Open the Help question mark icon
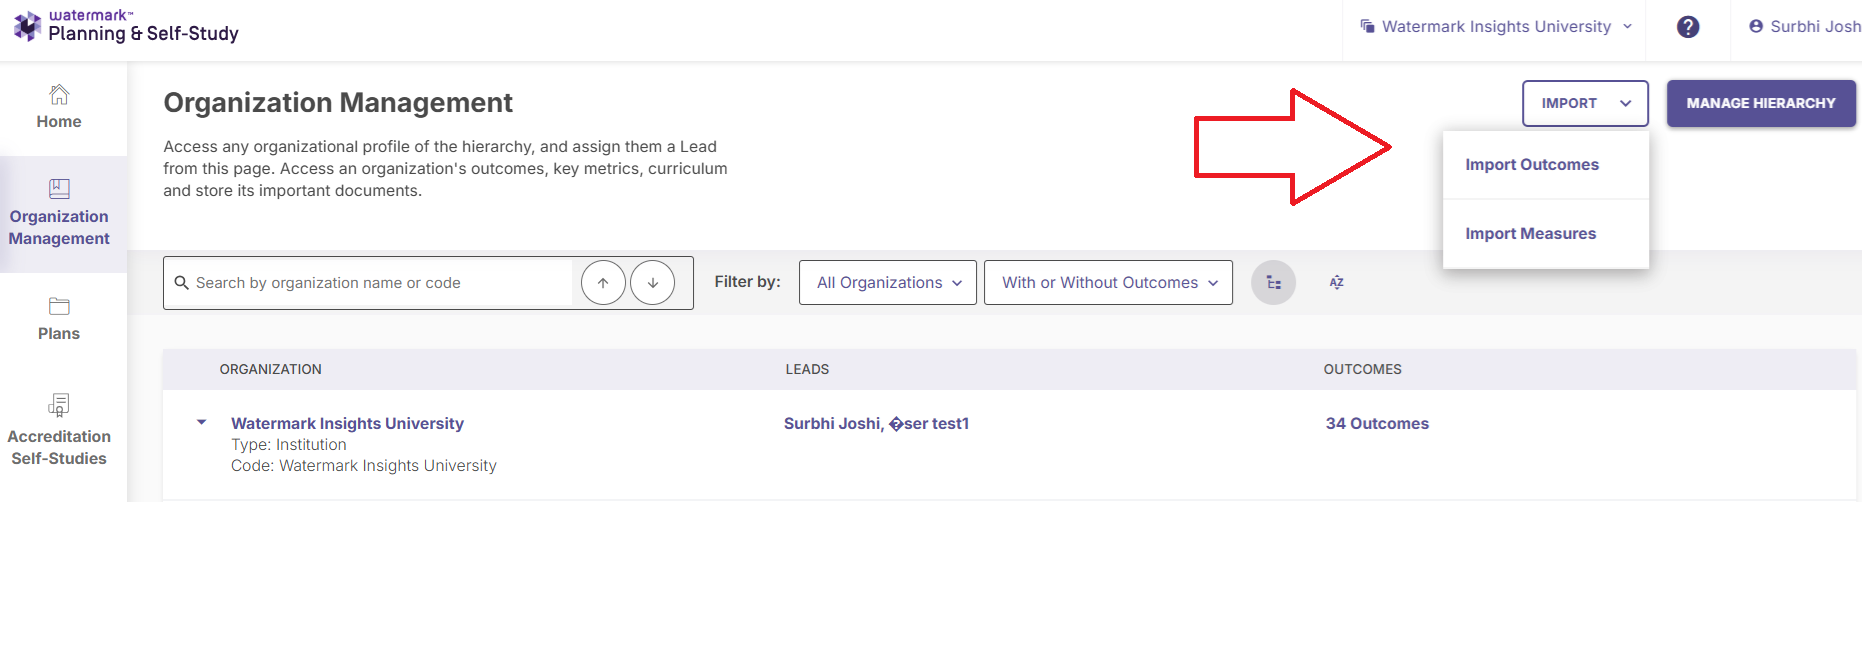The image size is (1862, 648). [1688, 27]
